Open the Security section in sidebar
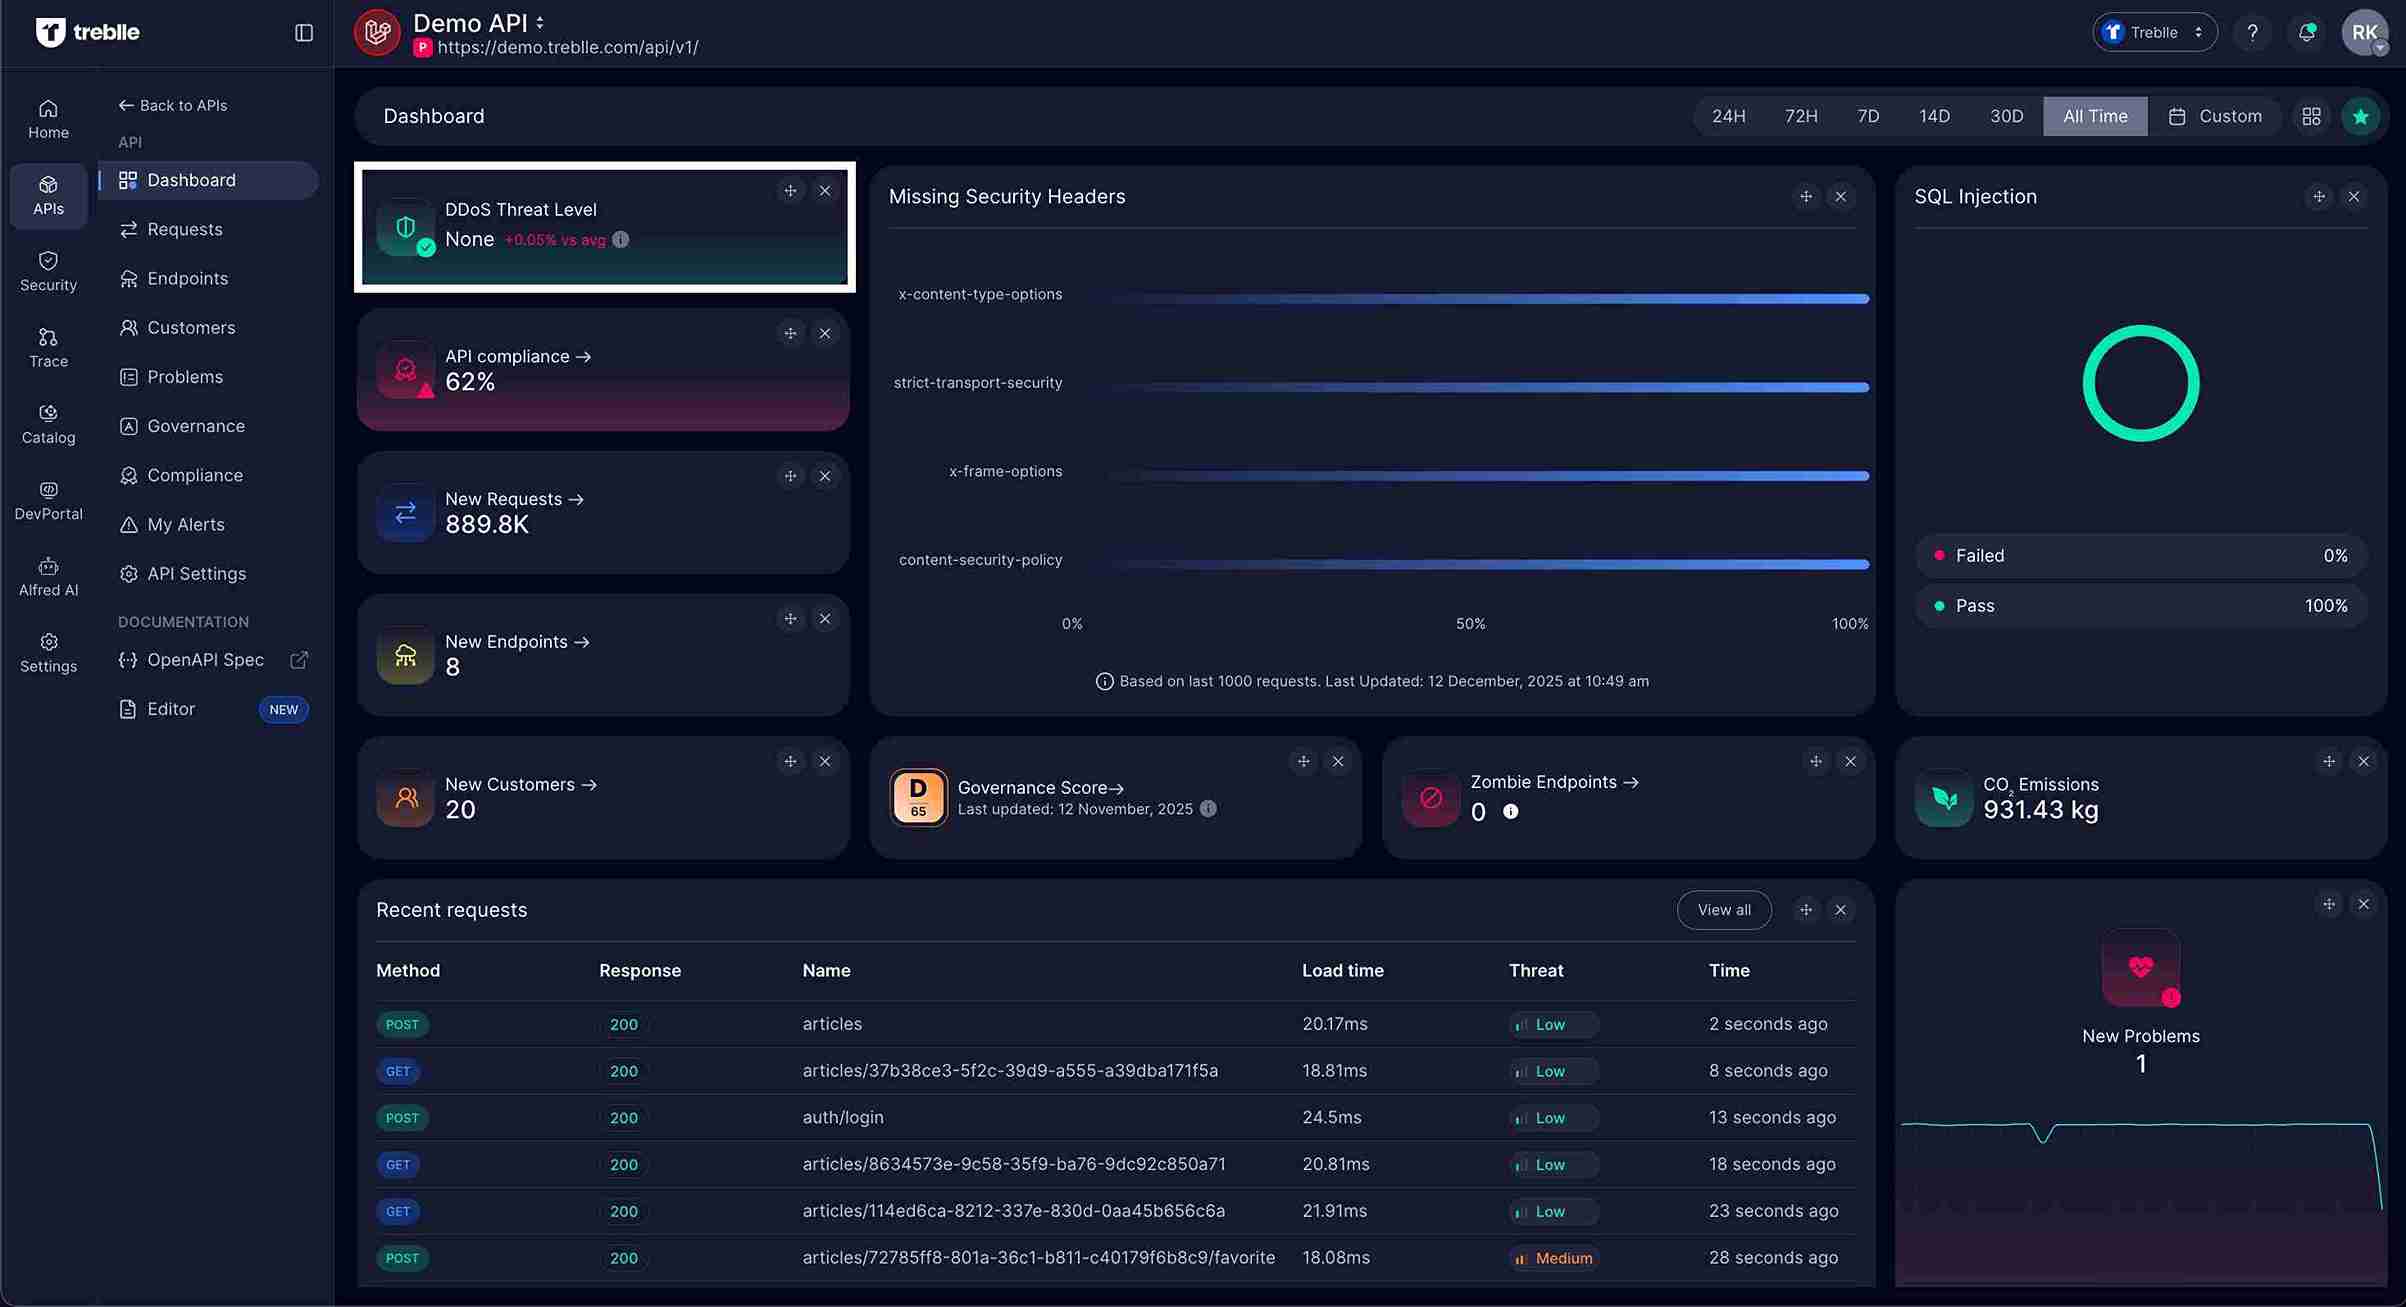Viewport: 2406px width, 1307px height. click(x=47, y=270)
